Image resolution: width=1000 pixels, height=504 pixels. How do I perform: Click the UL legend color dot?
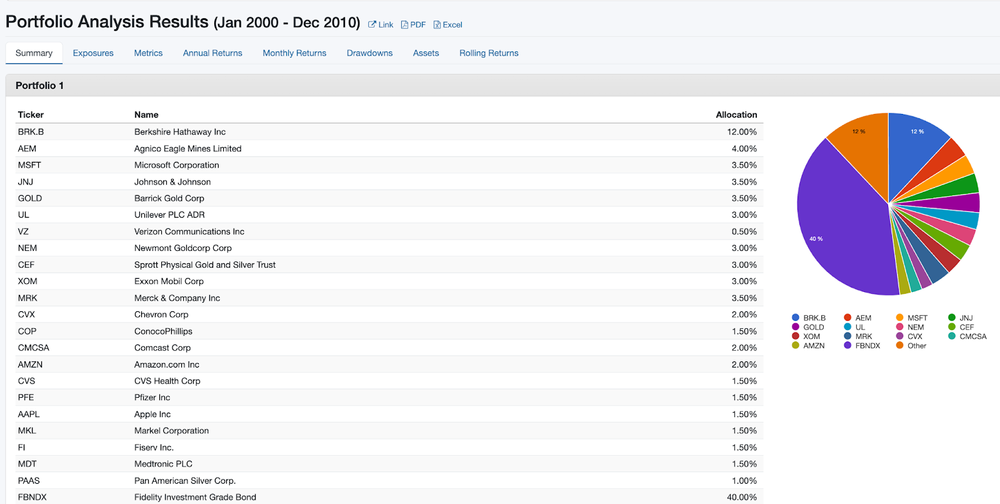pyautogui.click(x=847, y=327)
